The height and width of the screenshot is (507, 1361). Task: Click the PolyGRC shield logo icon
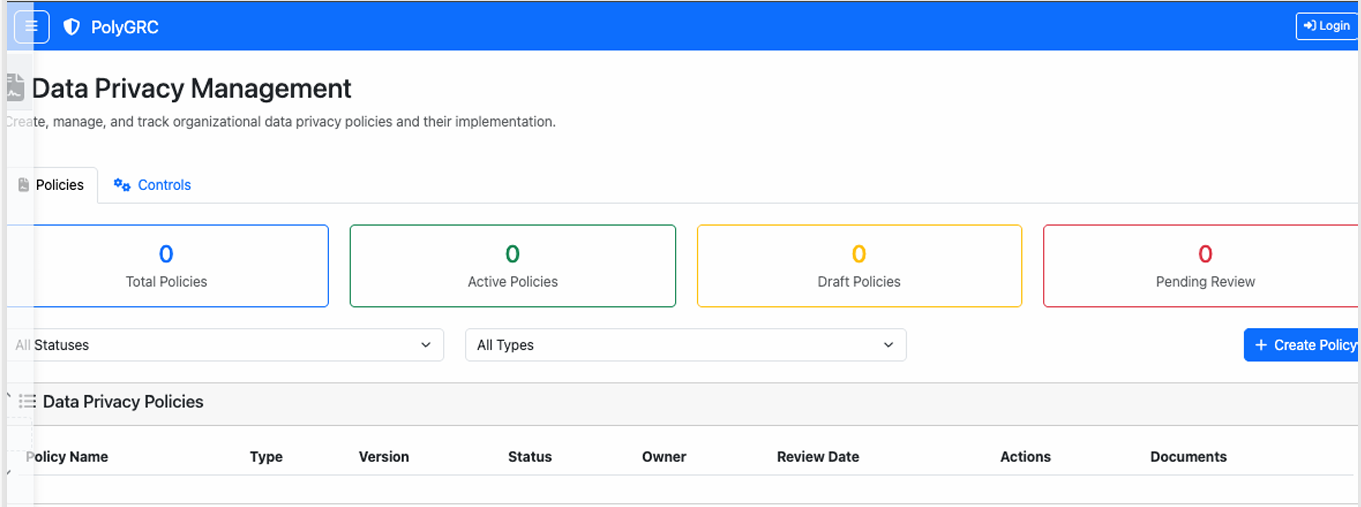[x=71, y=27]
